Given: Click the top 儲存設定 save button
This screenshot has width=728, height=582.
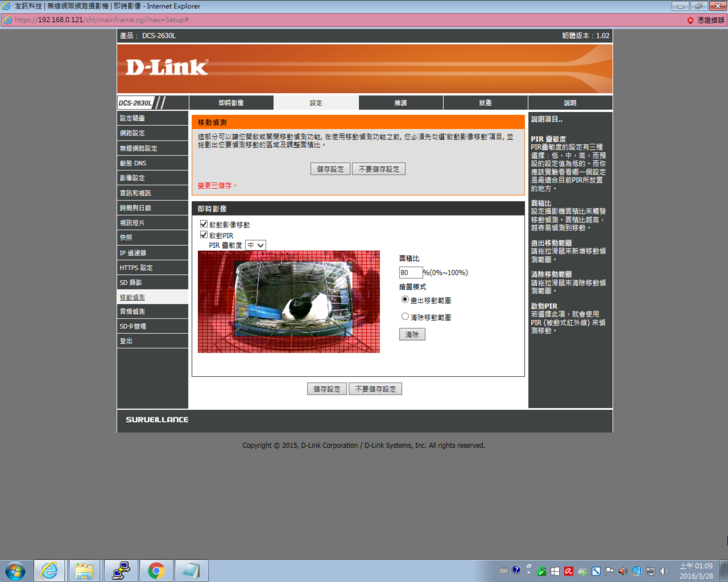Looking at the screenshot, I should tap(330, 169).
